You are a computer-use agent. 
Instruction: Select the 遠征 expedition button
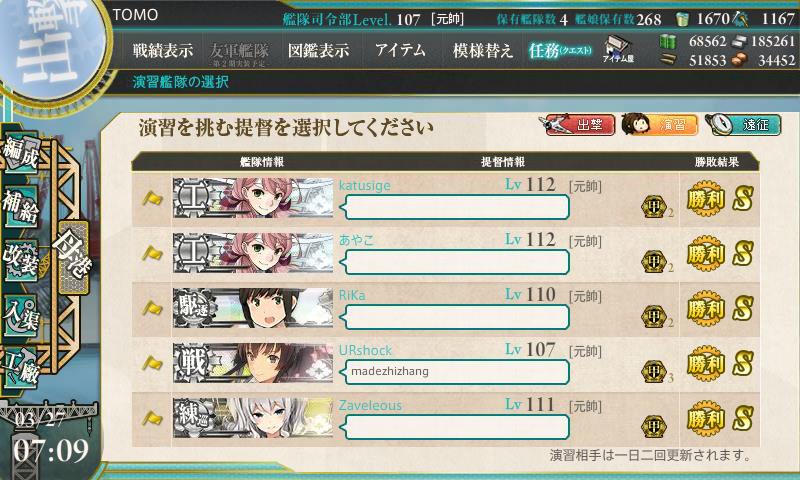[x=744, y=124]
